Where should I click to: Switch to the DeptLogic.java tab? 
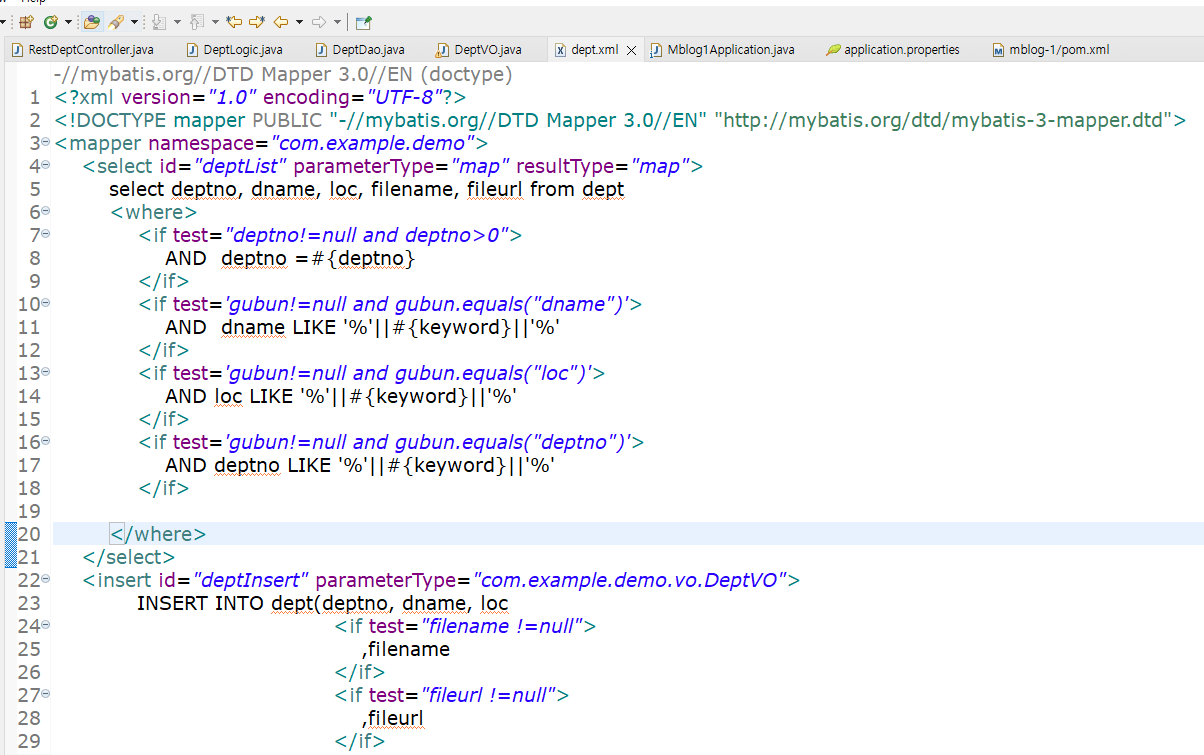point(235,49)
